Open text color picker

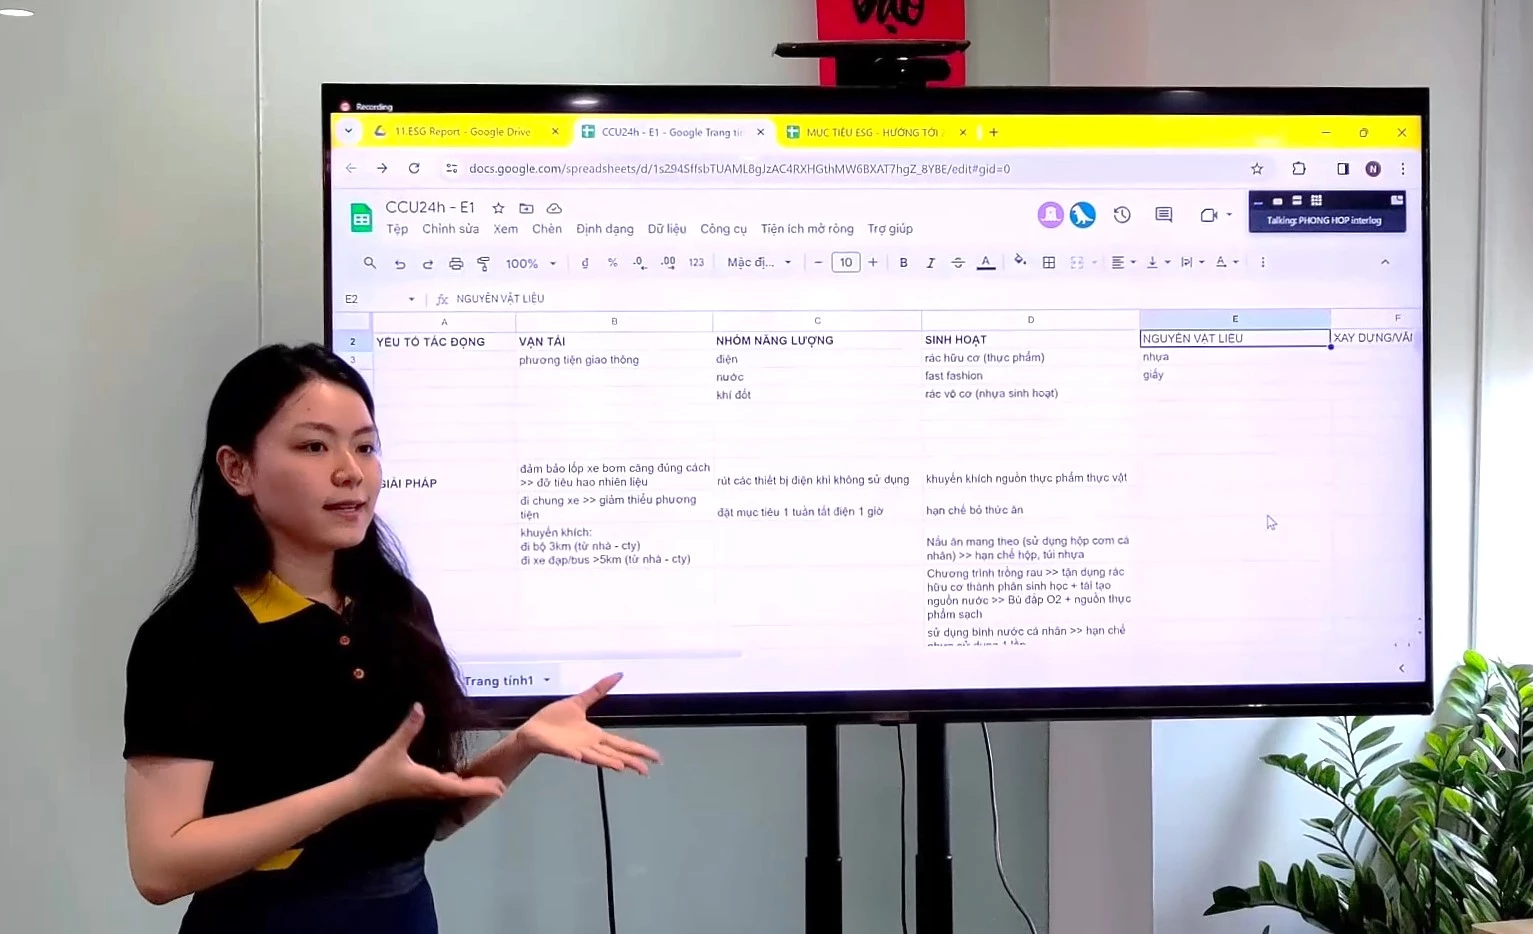tap(986, 262)
